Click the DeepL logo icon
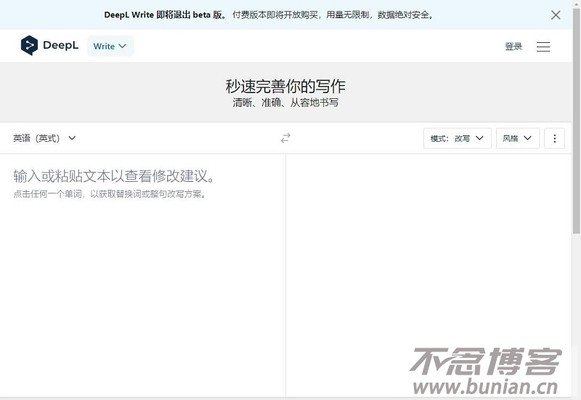The width and height of the screenshot is (581, 400). click(x=29, y=46)
